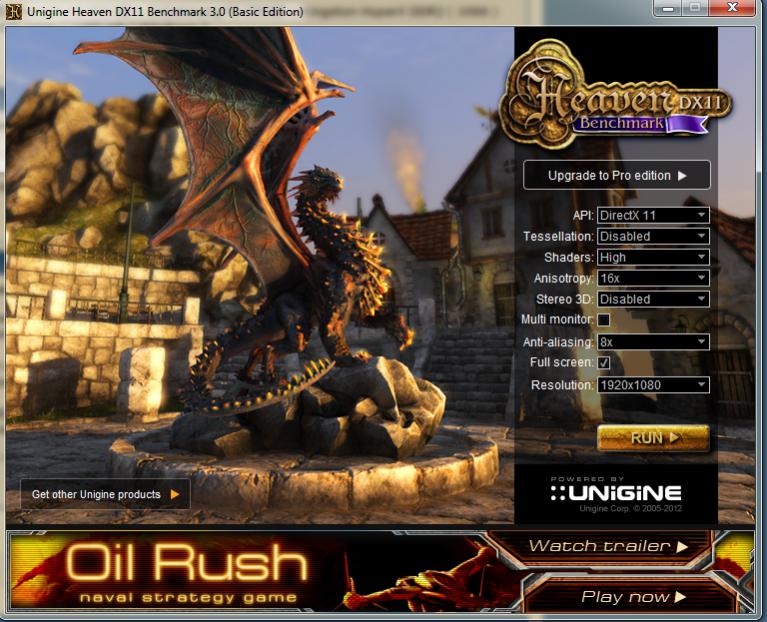Image resolution: width=767 pixels, height=622 pixels.
Task: Click the "Tessellation:" label
Action: point(558,237)
